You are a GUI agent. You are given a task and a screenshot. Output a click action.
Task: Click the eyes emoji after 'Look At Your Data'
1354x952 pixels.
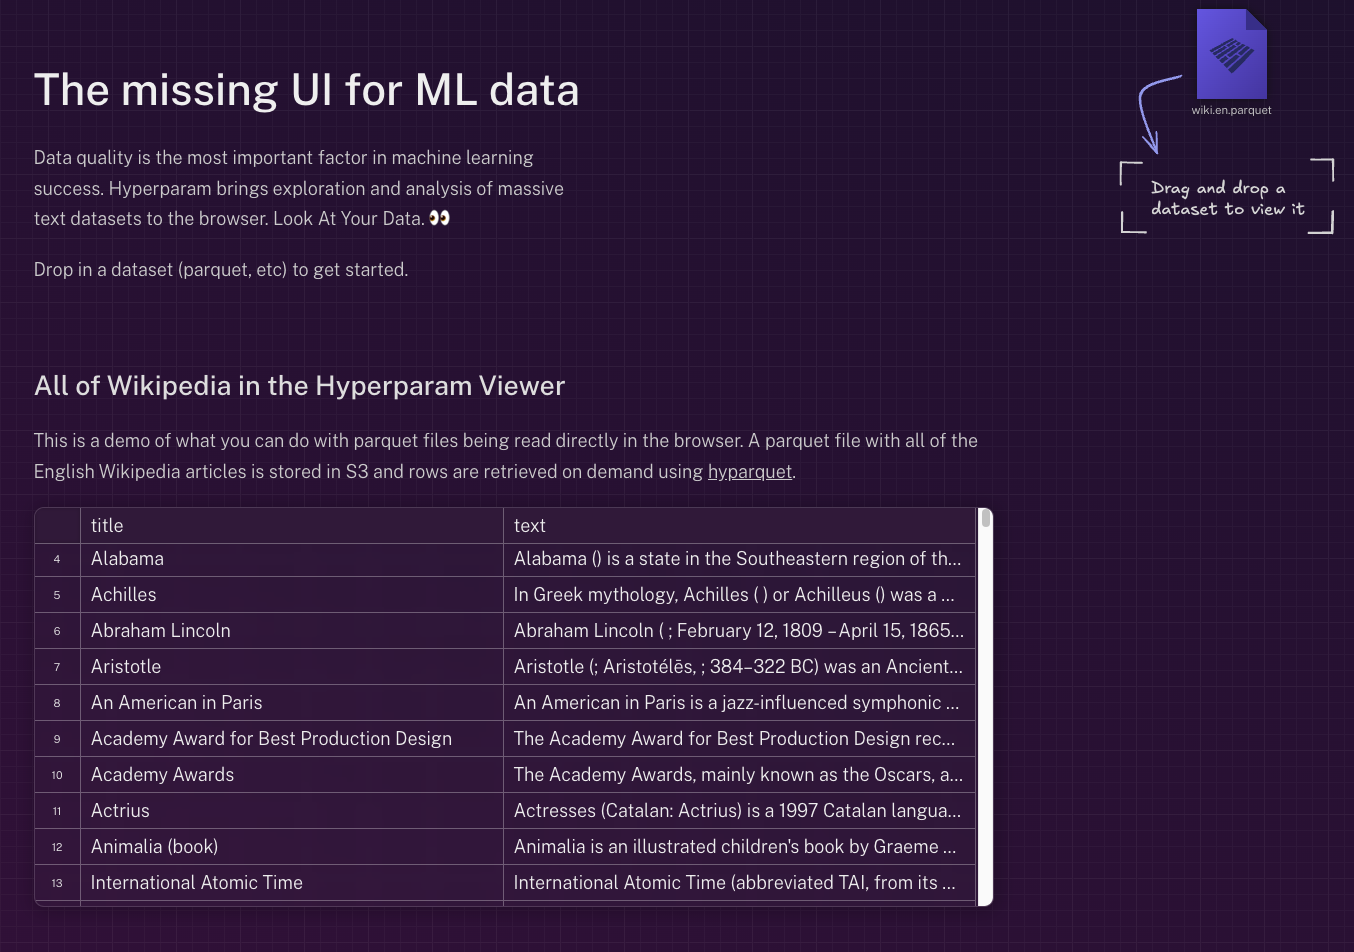click(439, 218)
